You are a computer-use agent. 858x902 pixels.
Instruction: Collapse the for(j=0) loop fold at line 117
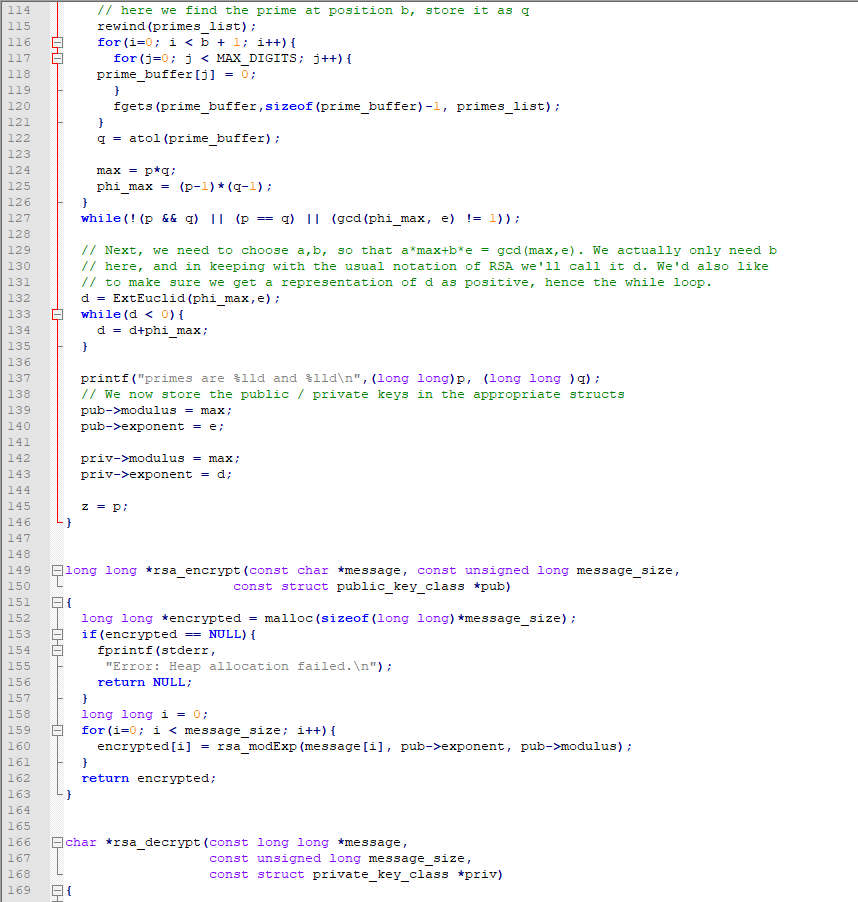pyautogui.click(x=58, y=59)
